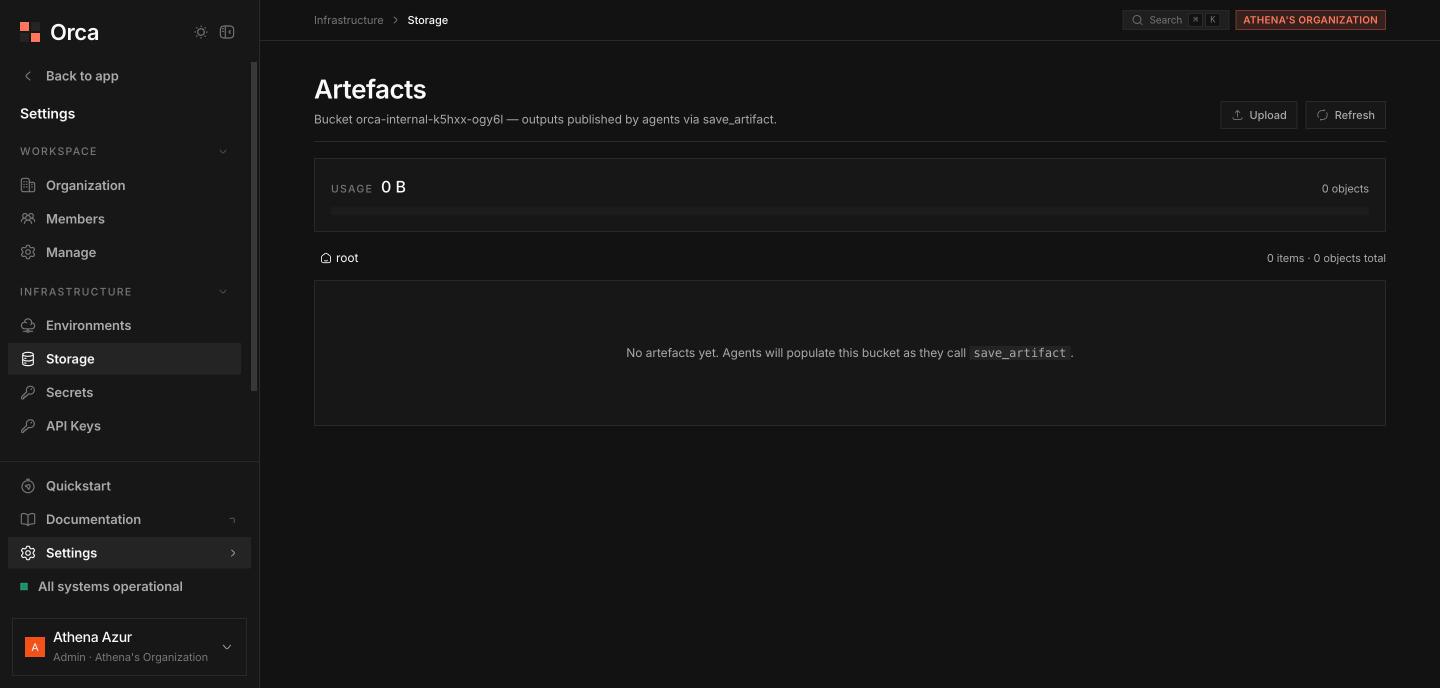Click the '0 B' usage value
Image resolution: width=1440 pixels, height=688 pixels.
point(393,187)
